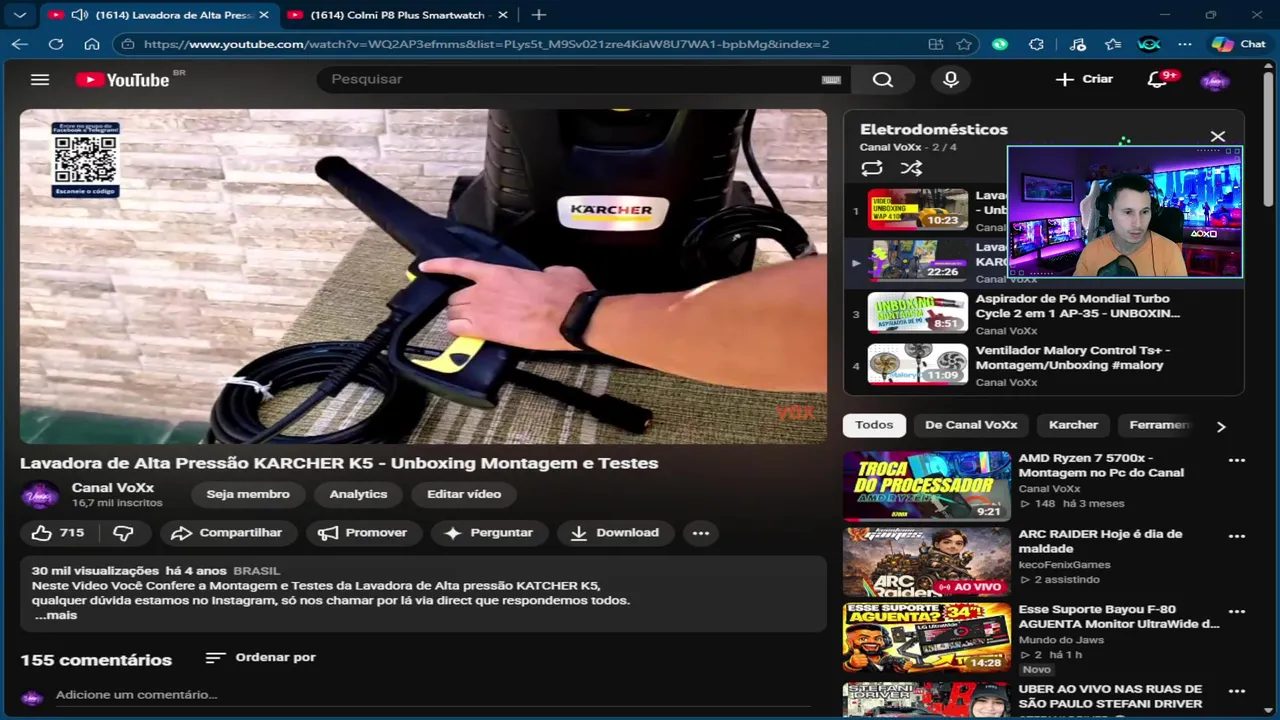The width and height of the screenshot is (1280, 720).
Task: Close the Lavadora de Alta Pressão tab
Action: click(x=264, y=15)
